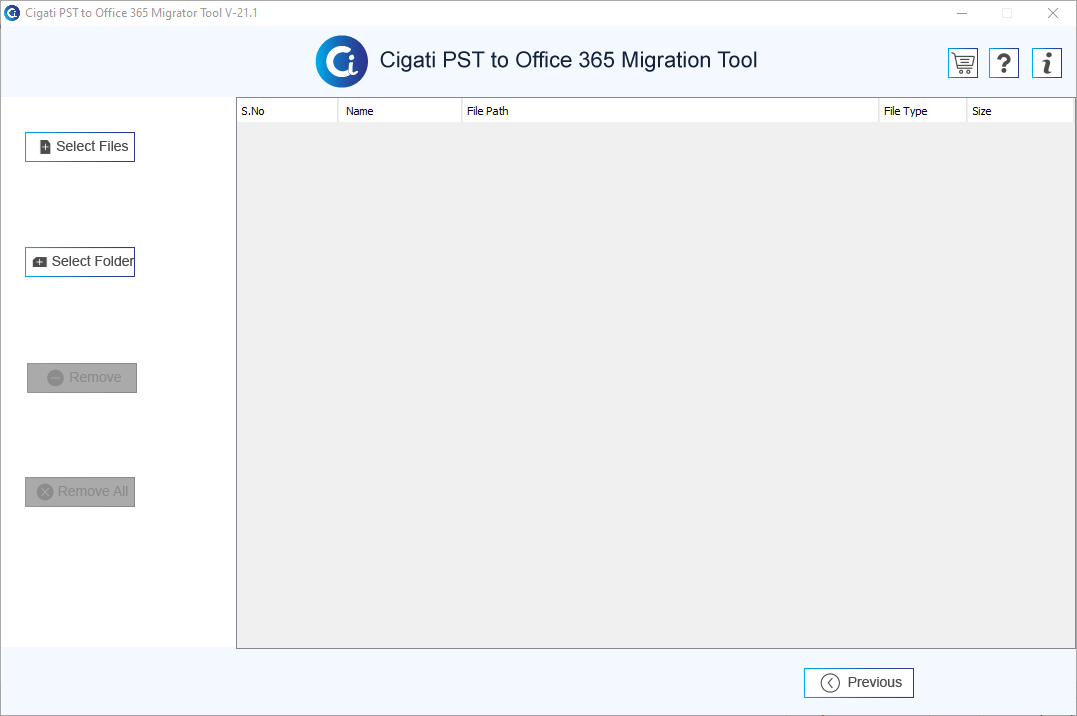
Task: Click Select Folder button
Action: pyautogui.click(x=80, y=262)
